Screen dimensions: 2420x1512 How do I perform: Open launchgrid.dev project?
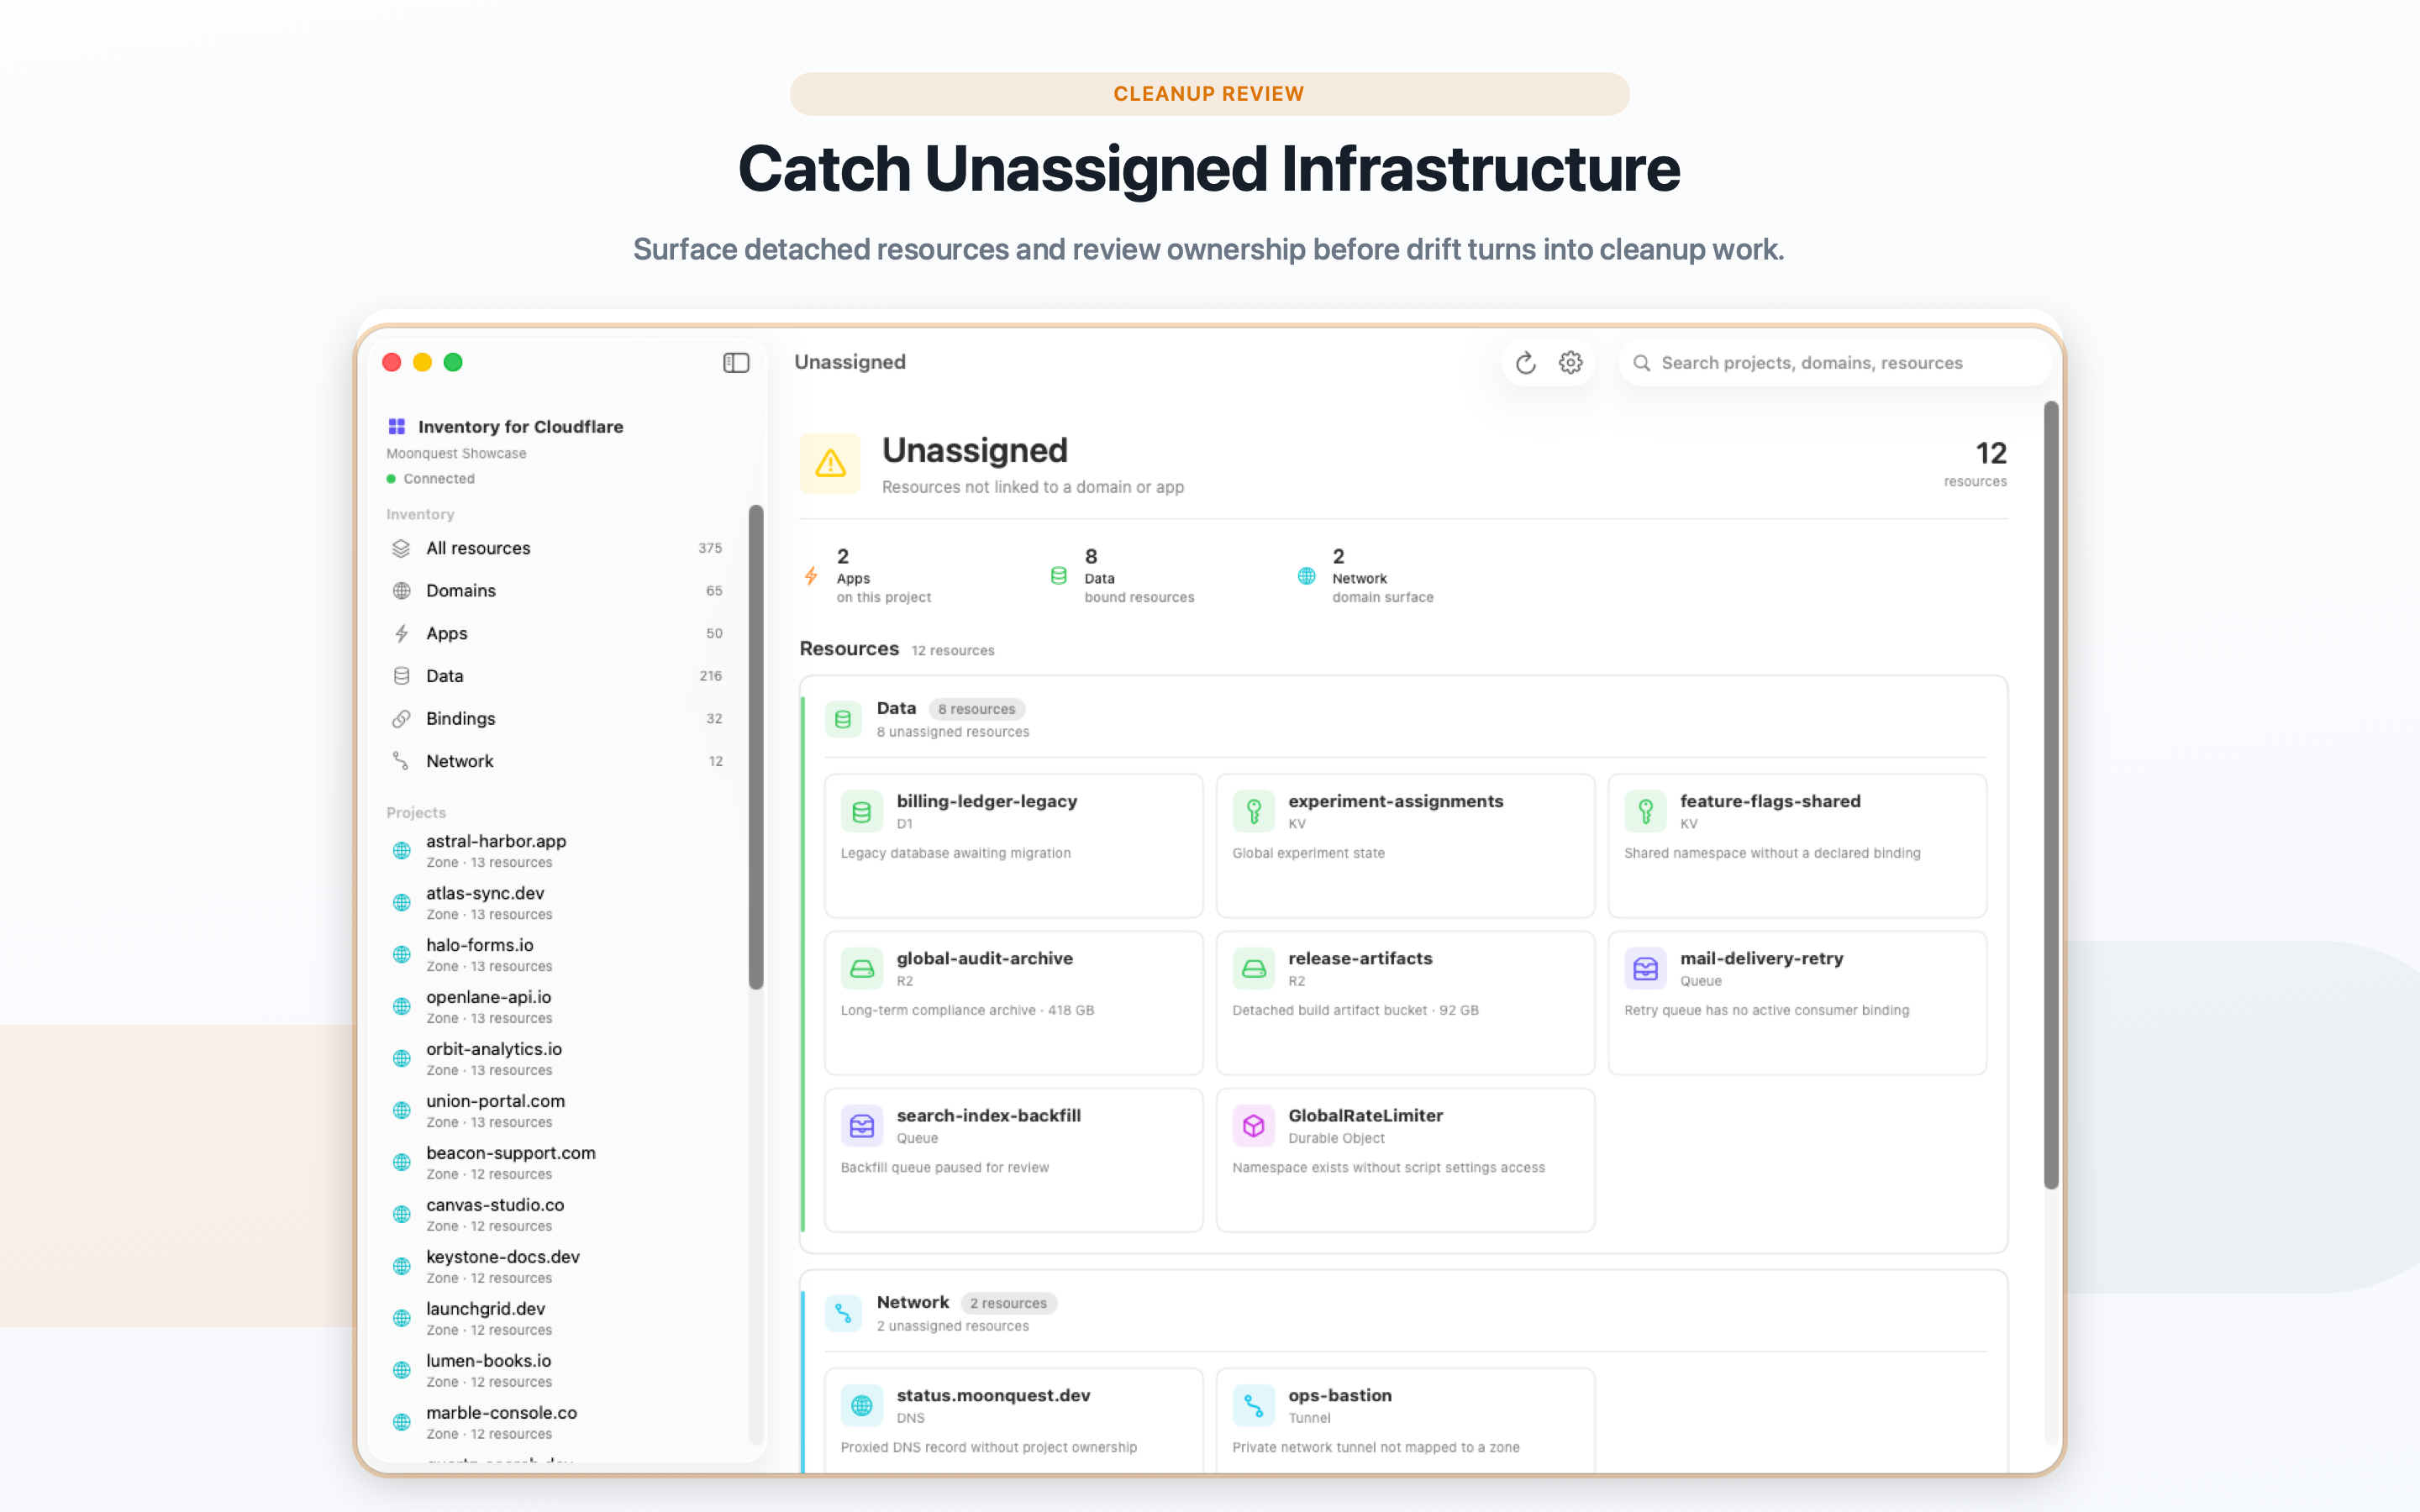click(558, 1319)
